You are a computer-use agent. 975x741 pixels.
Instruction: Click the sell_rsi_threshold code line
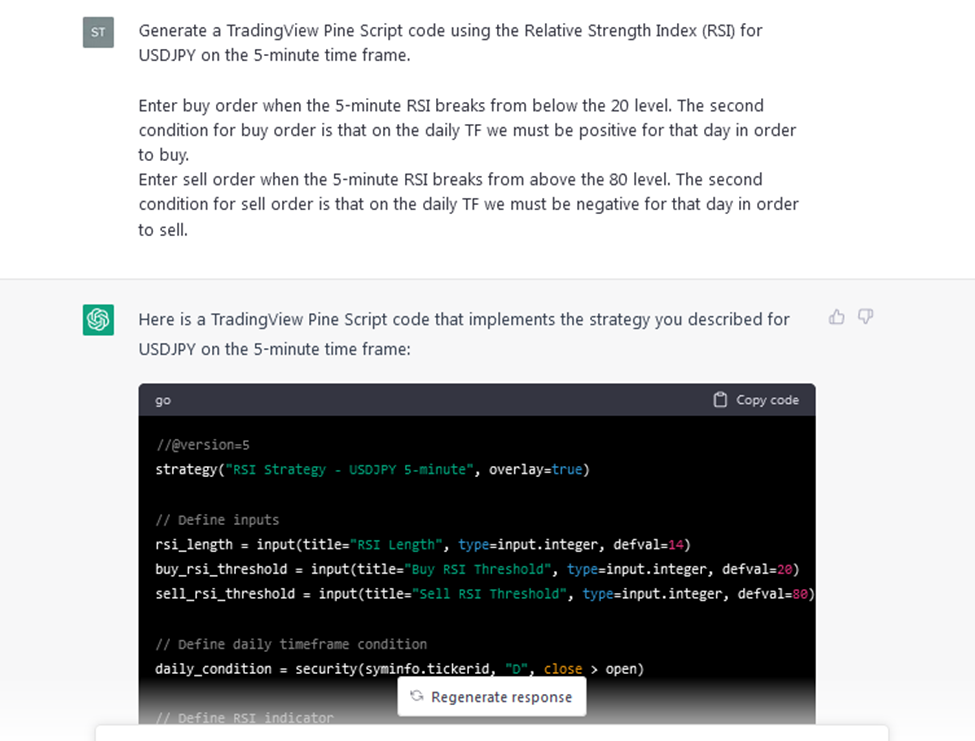tap(485, 594)
